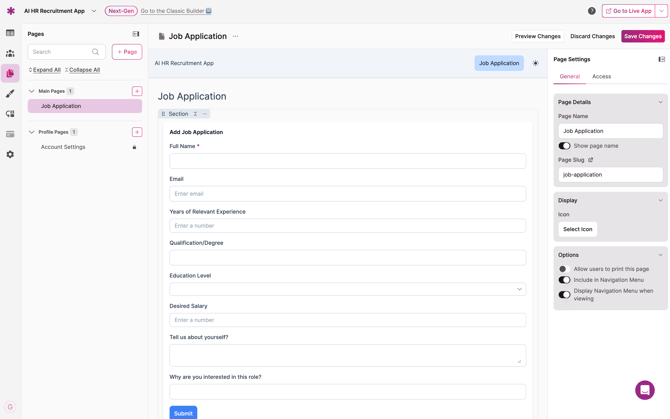Open the Data tables icon in sidebar
This screenshot has height=419, width=670.
click(x=10, y=33)
